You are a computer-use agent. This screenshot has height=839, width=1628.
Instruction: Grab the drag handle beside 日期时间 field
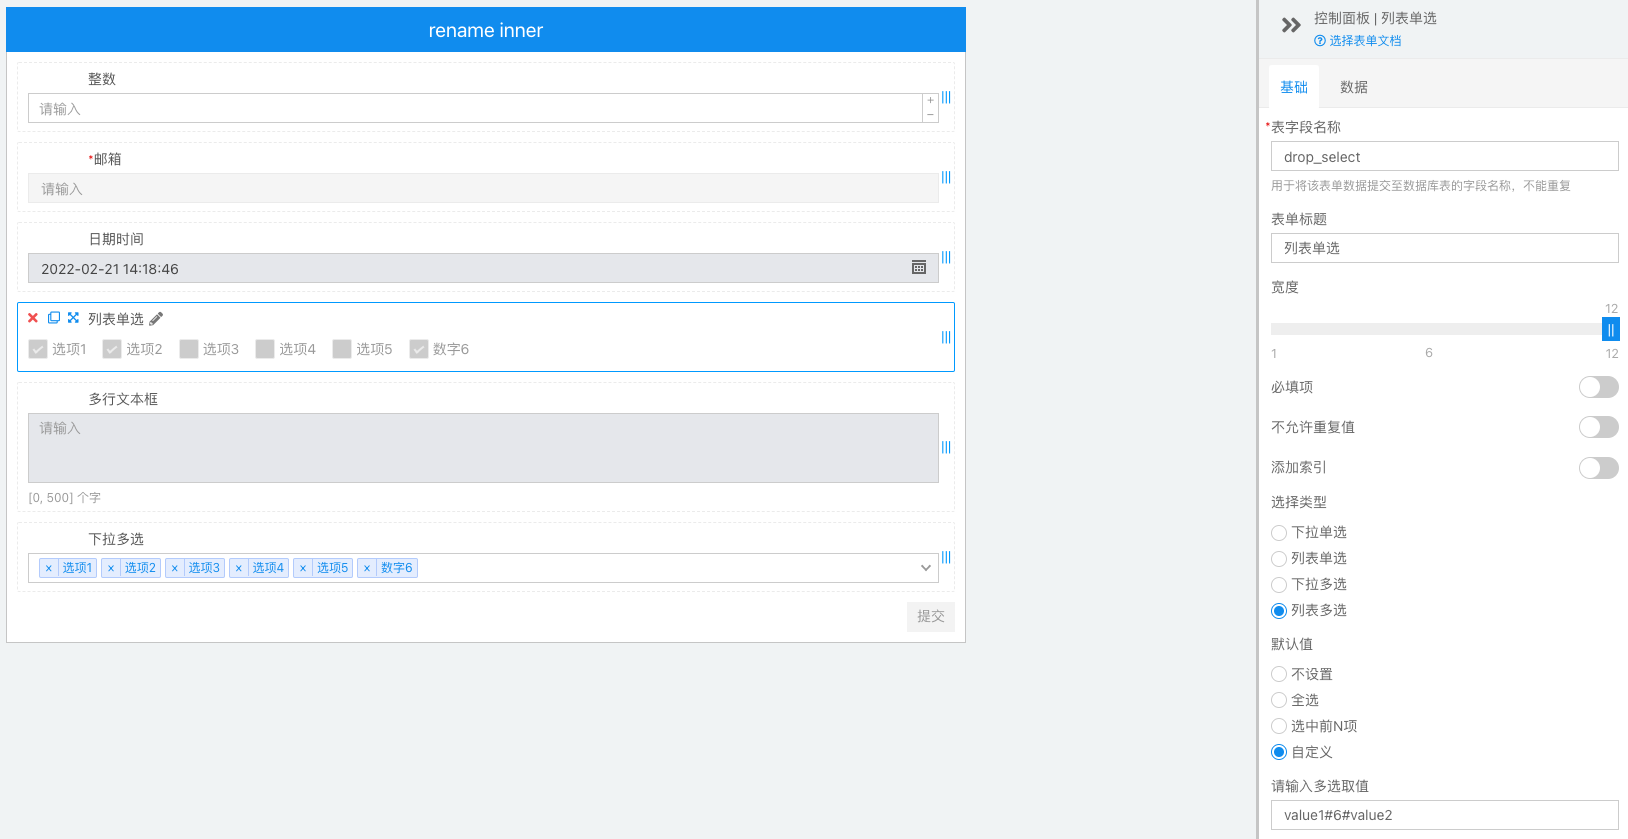[946, 258]
